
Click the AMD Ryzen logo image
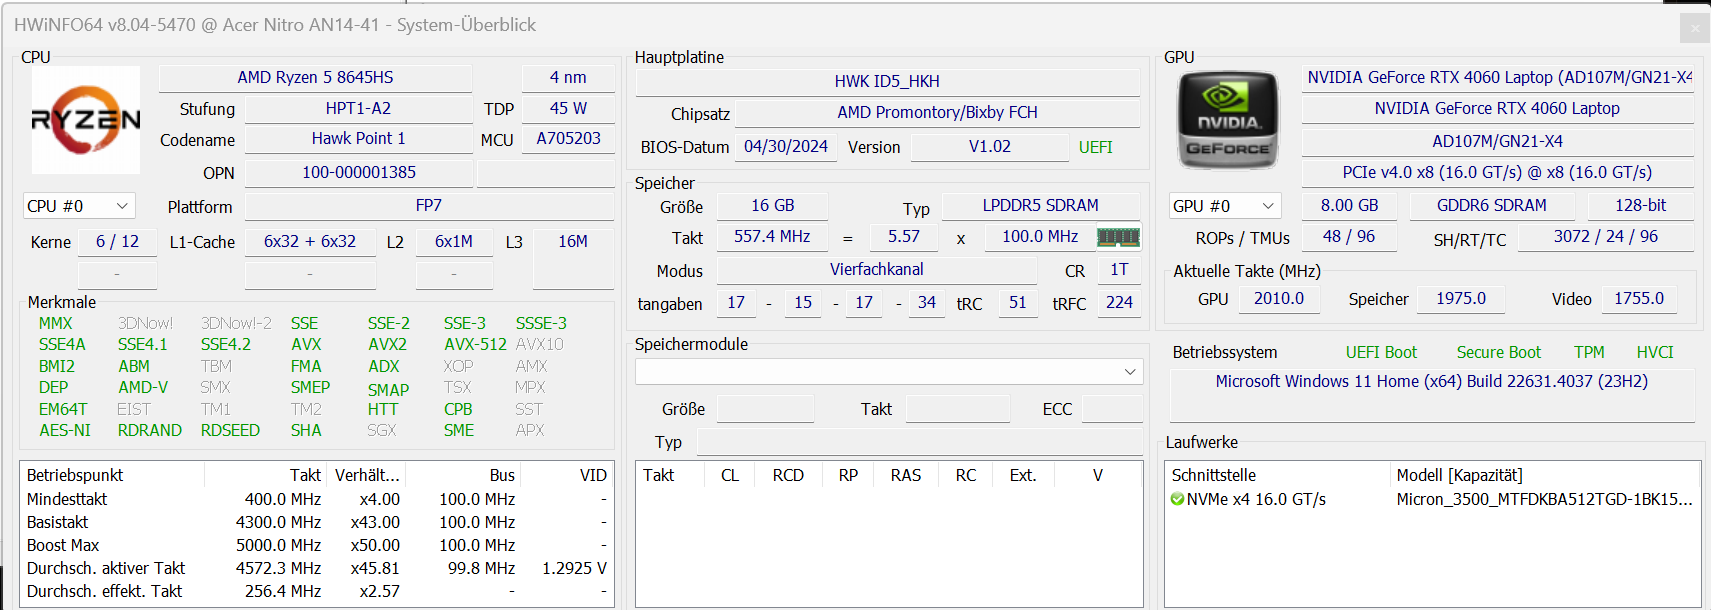tap(86, 120)
